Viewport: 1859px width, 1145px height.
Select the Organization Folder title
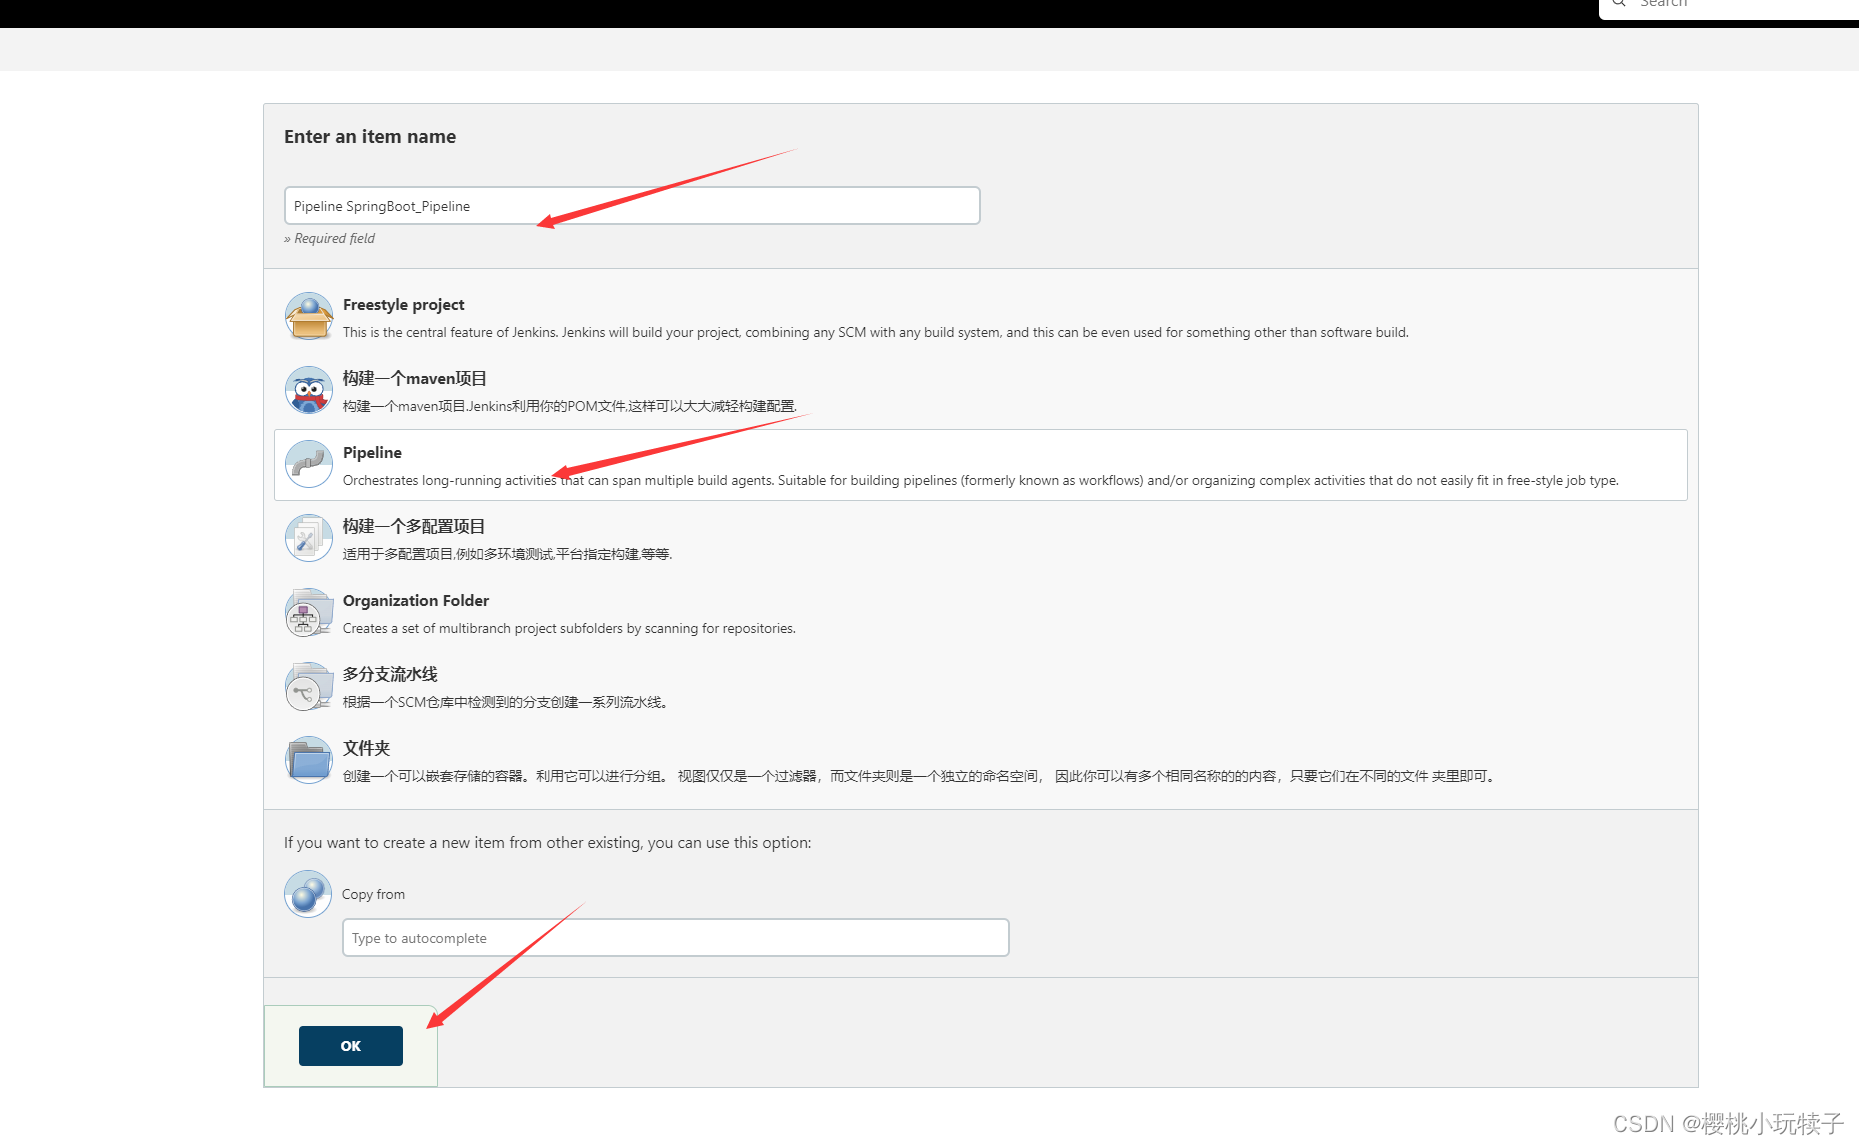pyautogui.click(x=416, y=601)
